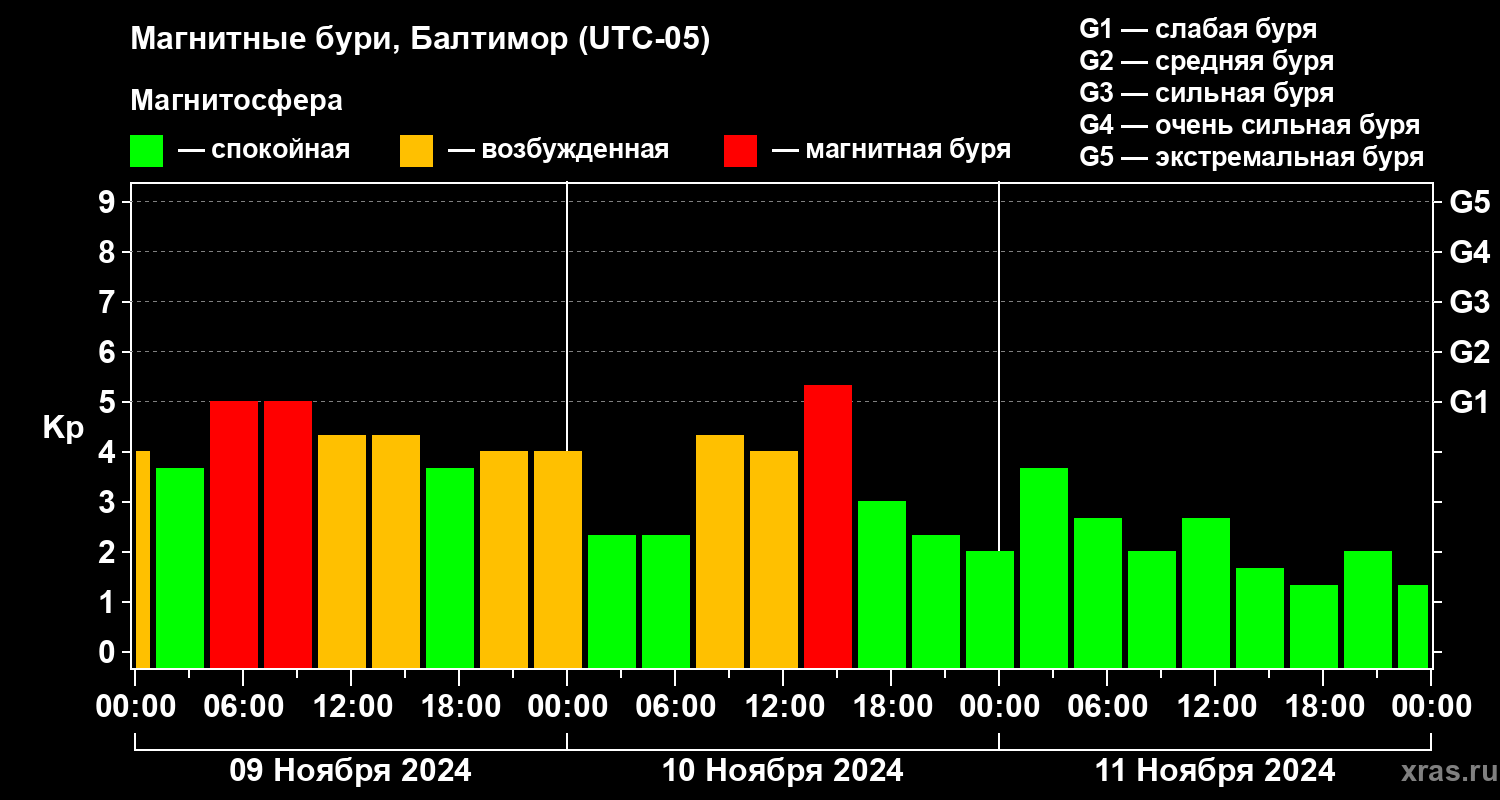Click the 12:00 time label for 09 November

tap(351, 707)
